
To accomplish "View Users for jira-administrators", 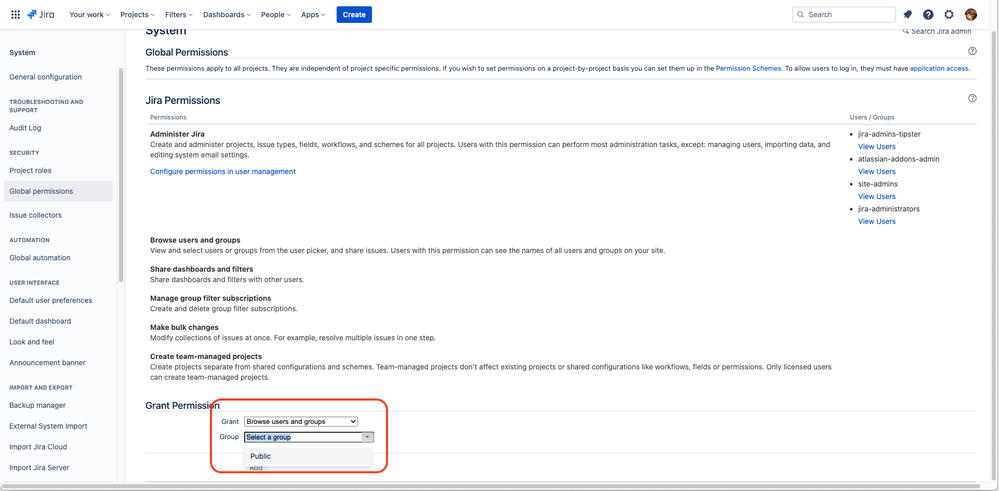I will (x=877, y=222).
